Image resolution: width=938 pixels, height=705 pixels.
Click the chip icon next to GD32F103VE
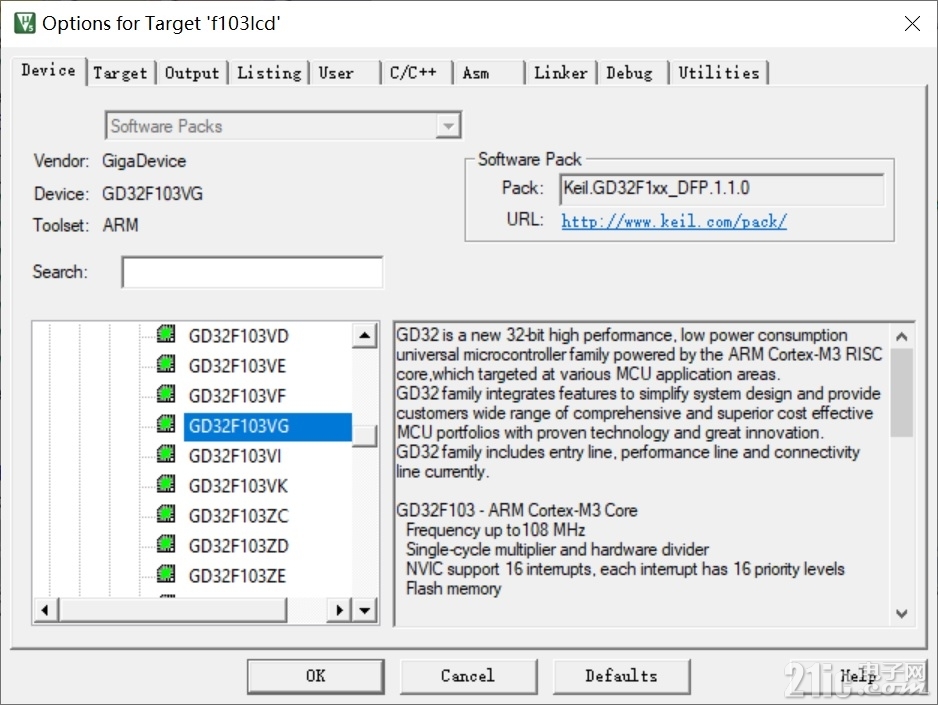pos(166,364)
